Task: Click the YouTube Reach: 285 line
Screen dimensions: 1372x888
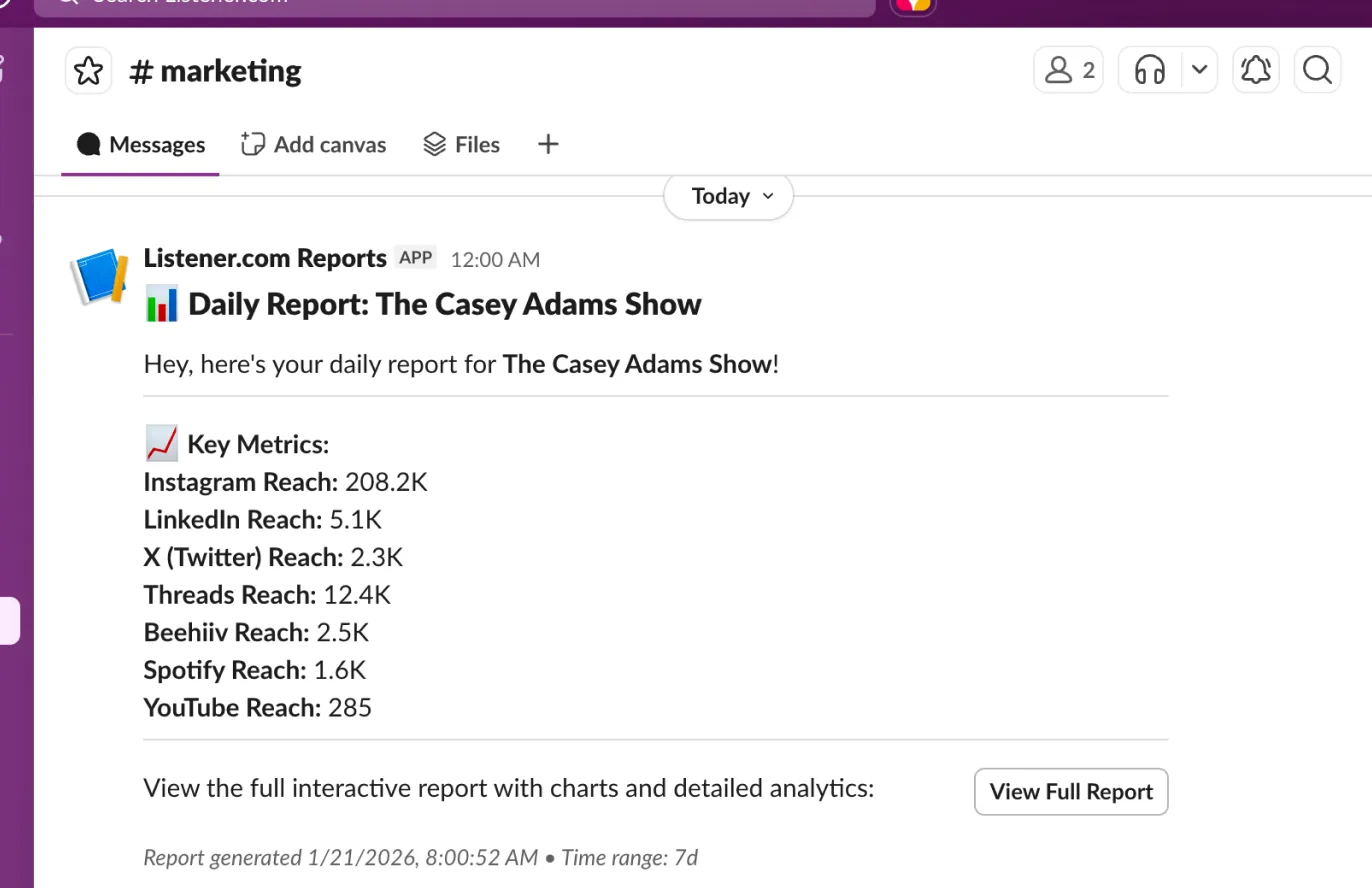Action: (x=258, y=708)
